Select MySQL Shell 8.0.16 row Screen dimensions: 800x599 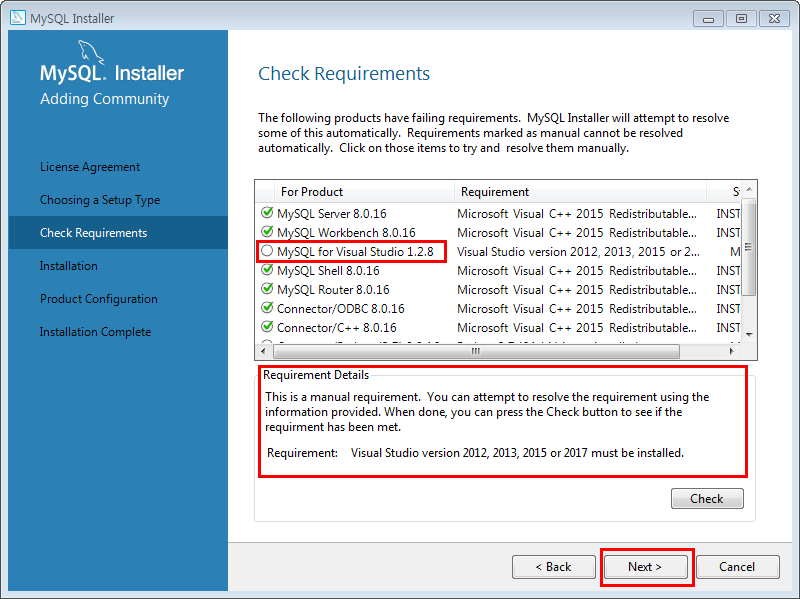click(x=498, y=270)
